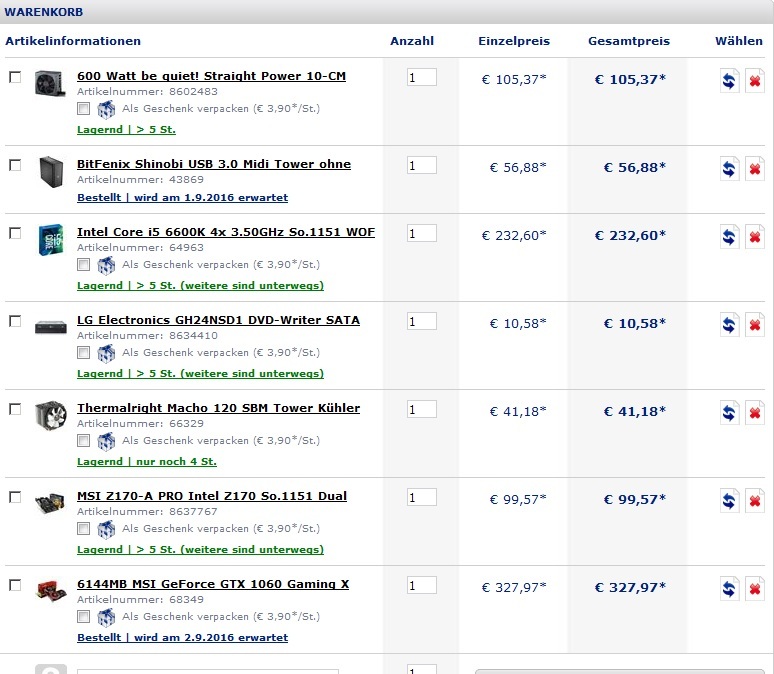Click the update icon for BitFenix Shinobi

pos(730,169)
